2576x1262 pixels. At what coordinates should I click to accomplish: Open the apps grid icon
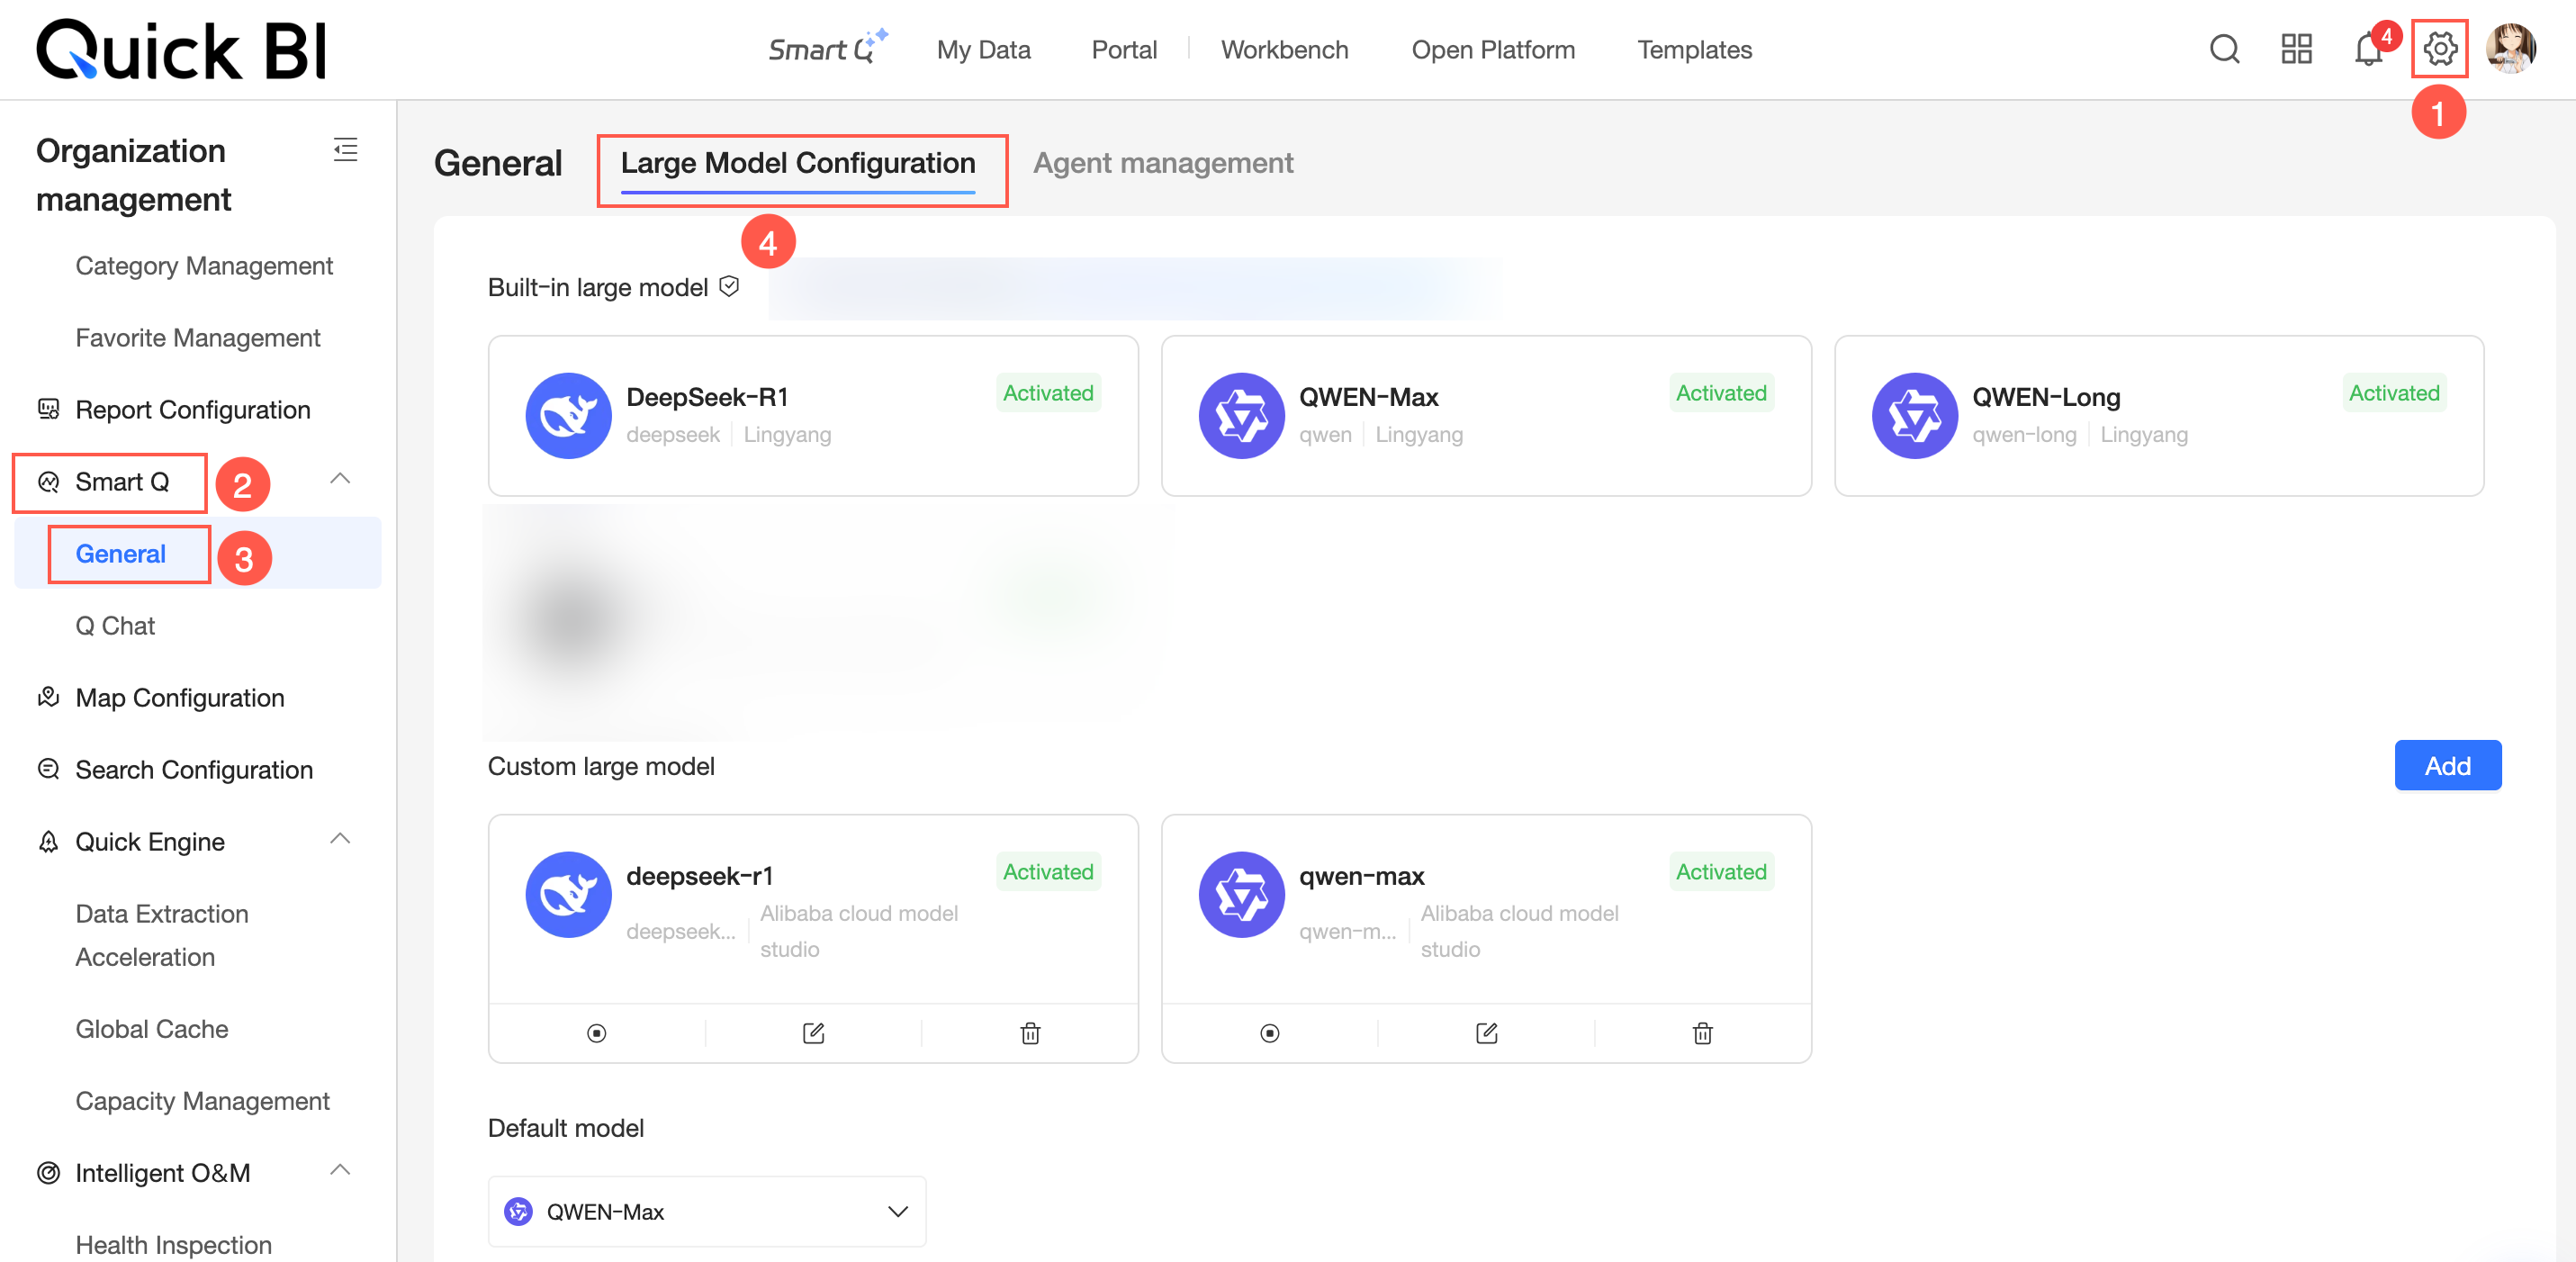[x=2296, y=49]
